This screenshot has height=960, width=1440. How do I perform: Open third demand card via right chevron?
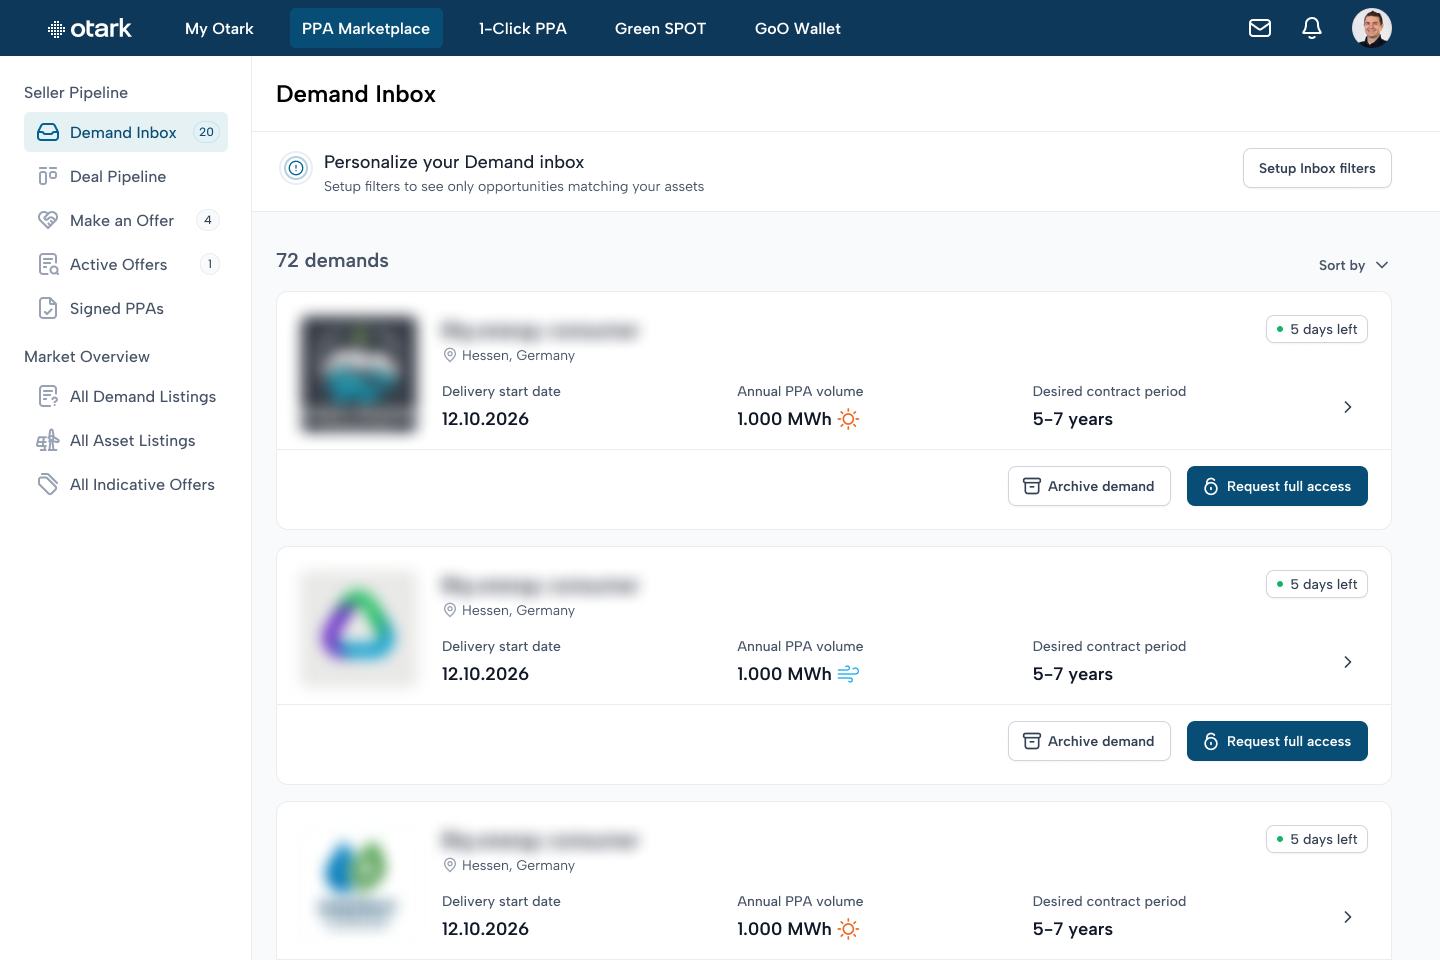pyautogui.click(x=1348, y=917)
